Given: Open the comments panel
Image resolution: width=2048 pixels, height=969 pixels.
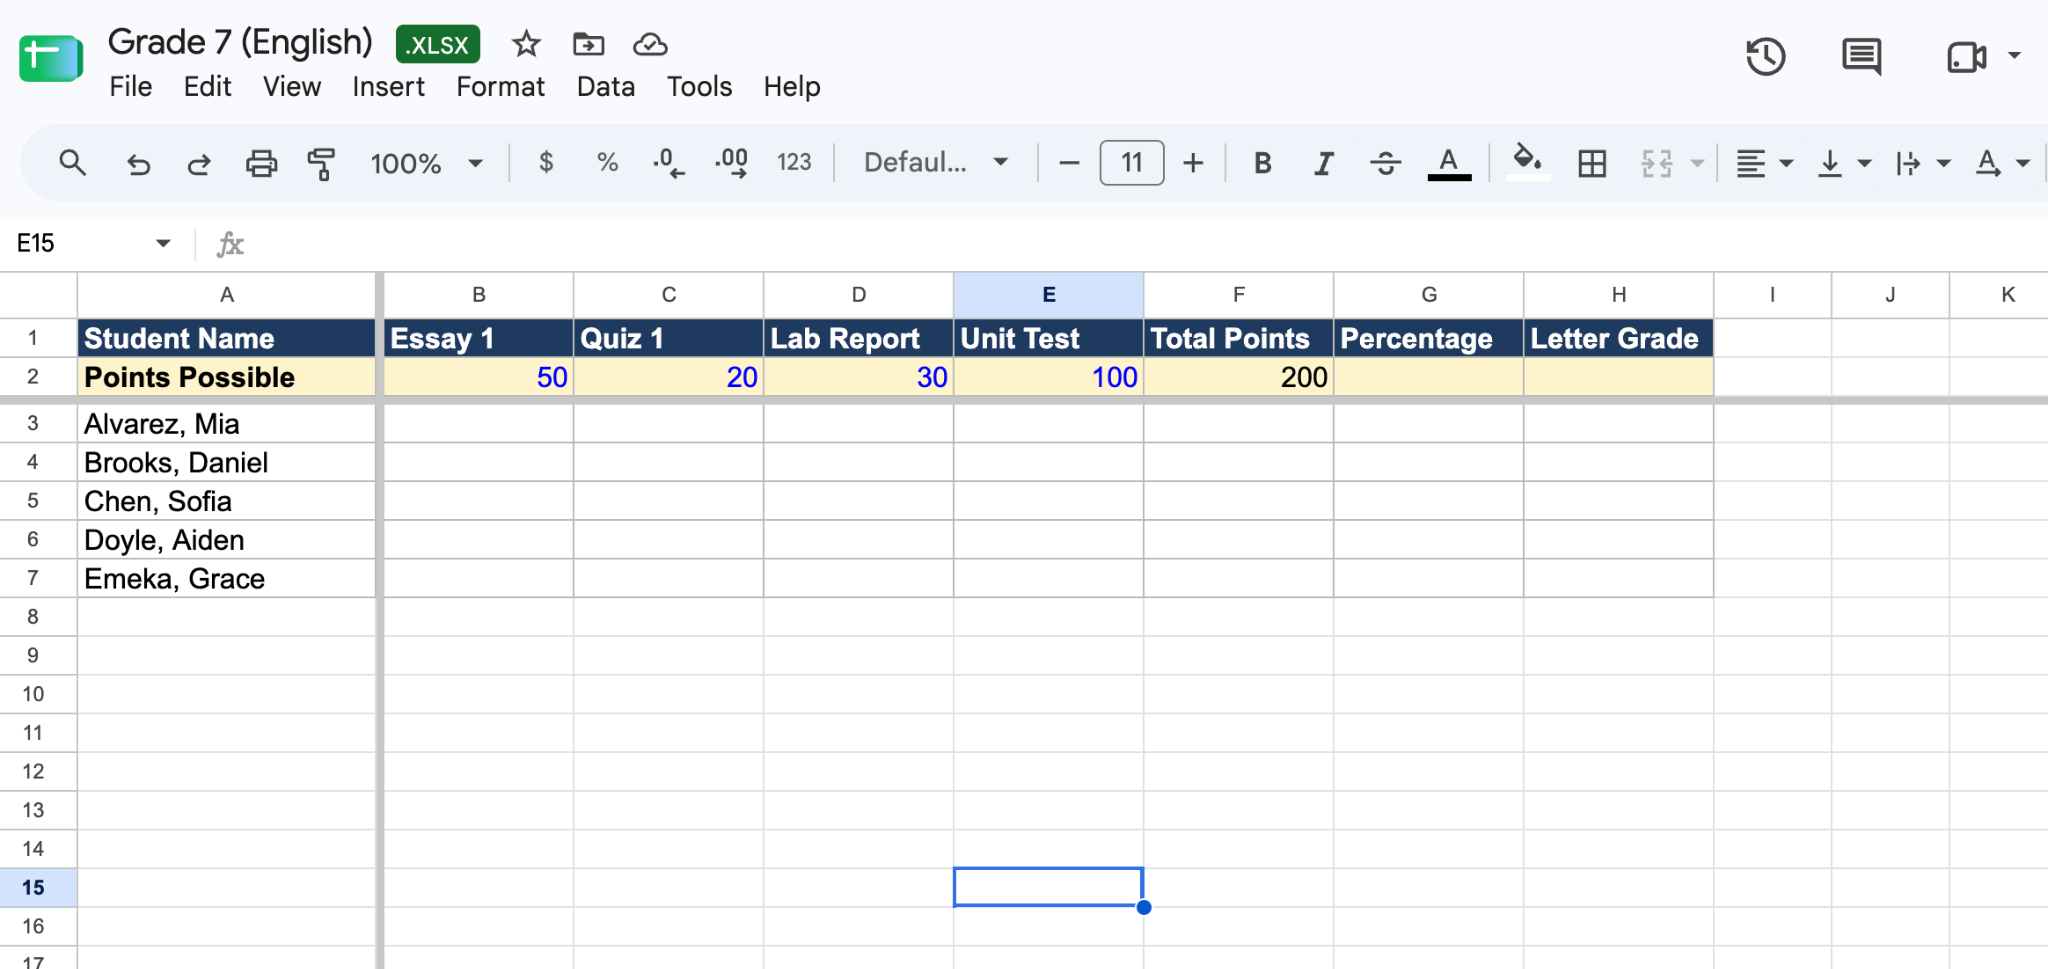Looking at the screenshot, I should 1861,56.
